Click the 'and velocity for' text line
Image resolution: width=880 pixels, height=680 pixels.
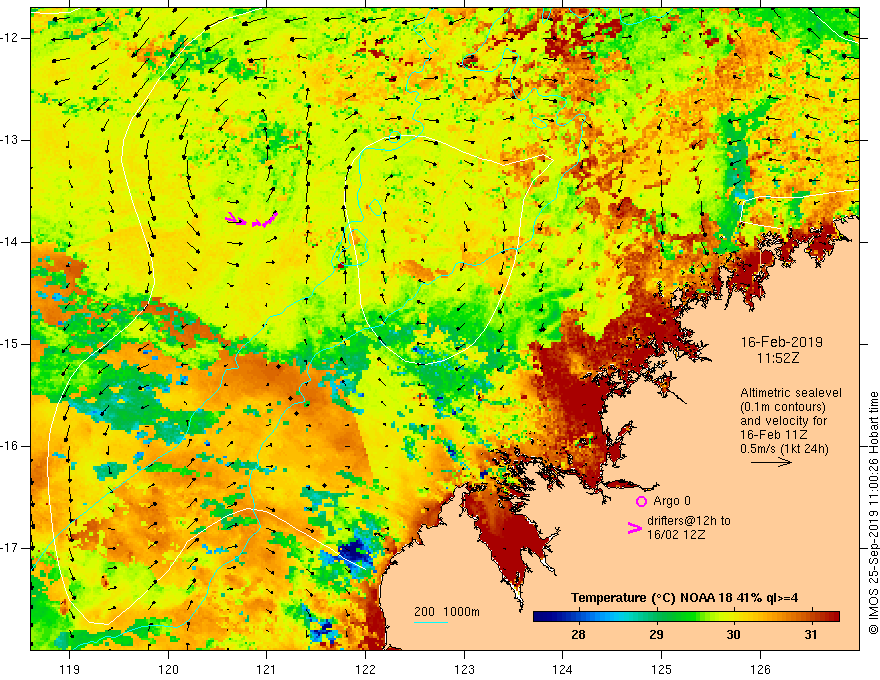783,421
